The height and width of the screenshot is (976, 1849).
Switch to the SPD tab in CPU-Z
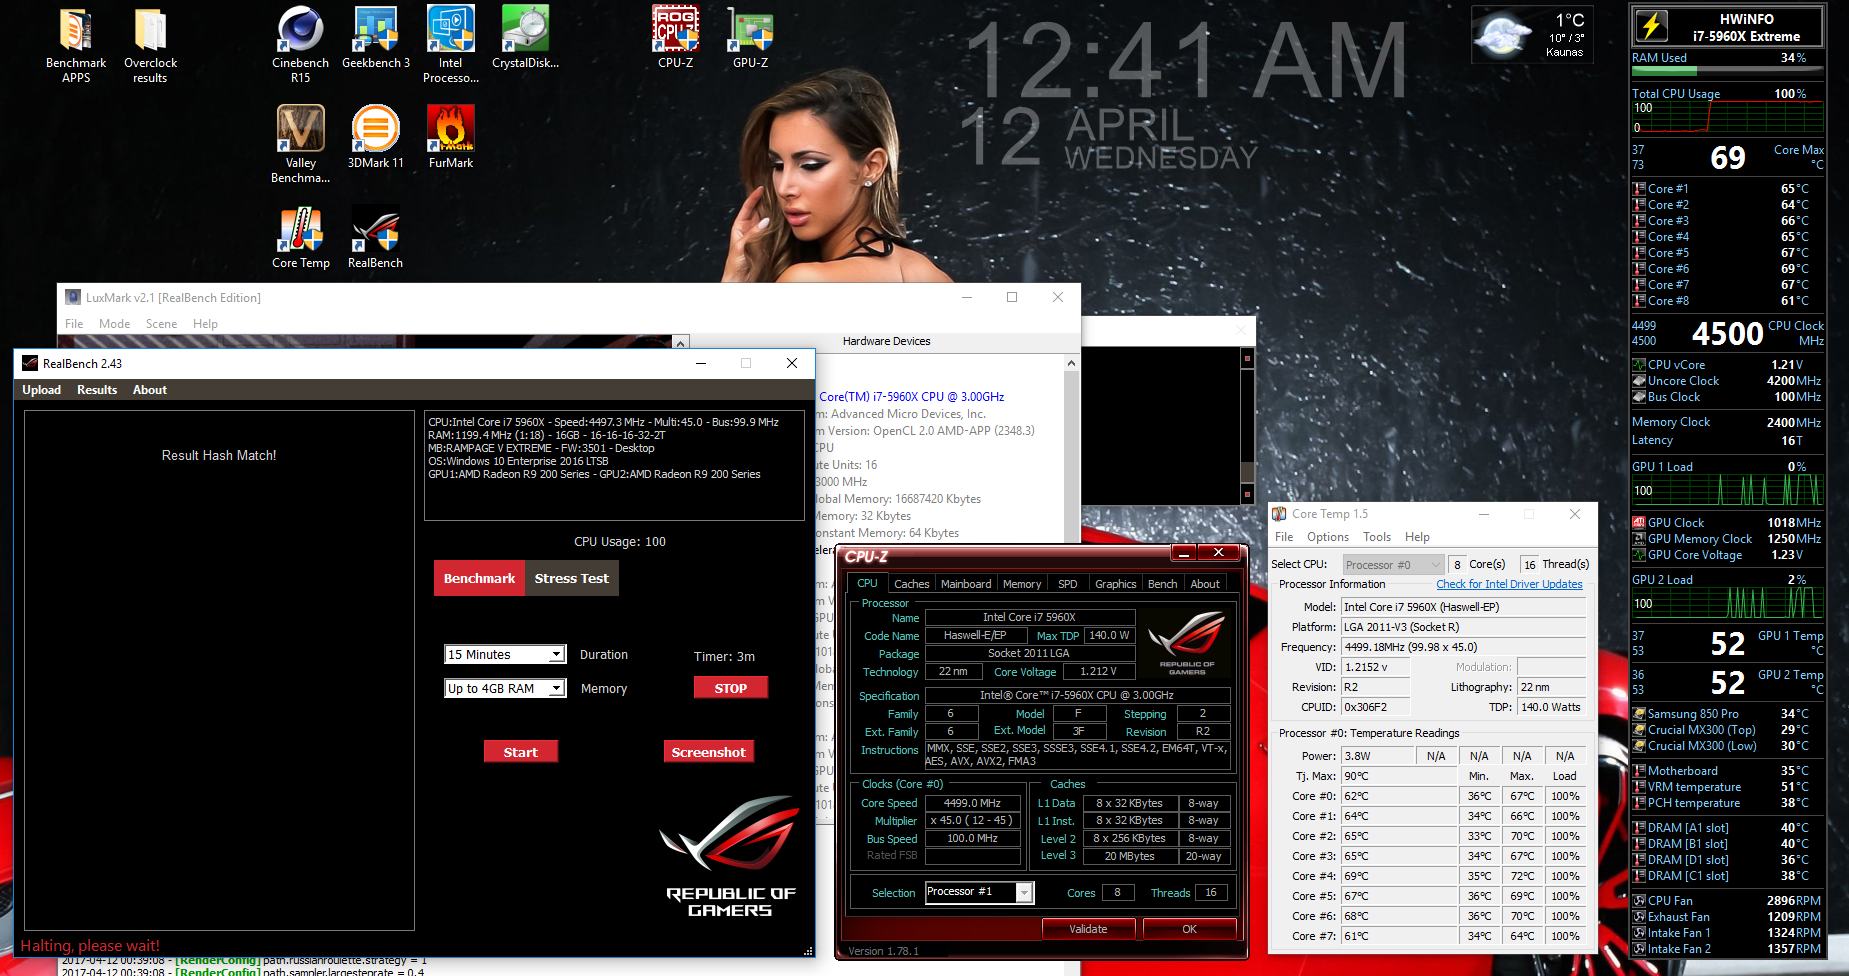point(1068,584)
